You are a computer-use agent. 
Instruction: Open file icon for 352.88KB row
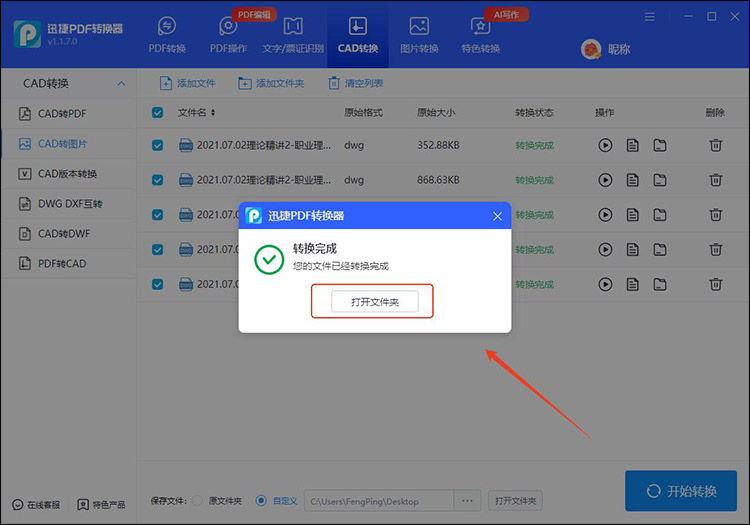[x=632, y=145]
